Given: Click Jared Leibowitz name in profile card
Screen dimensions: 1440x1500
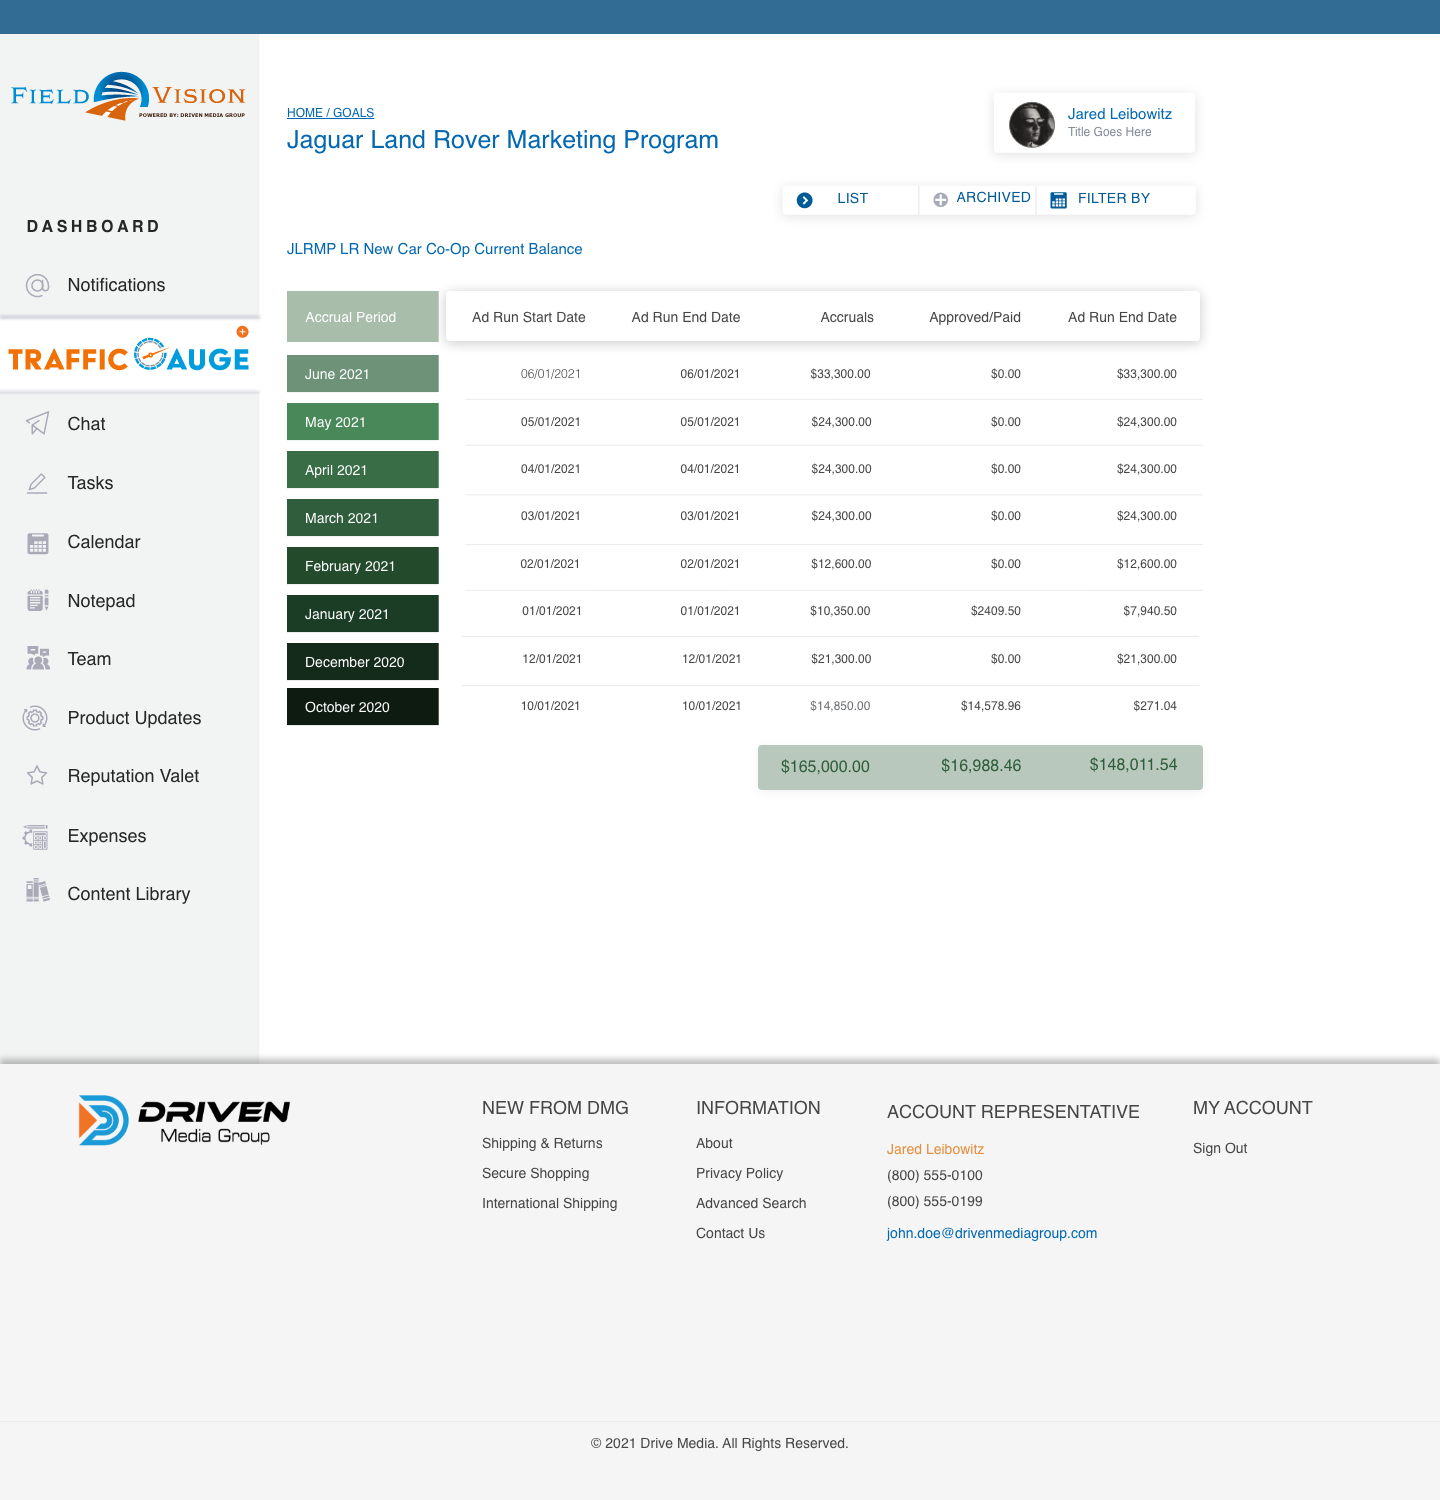Looking at the screenshot, I should coord(1119,114).
